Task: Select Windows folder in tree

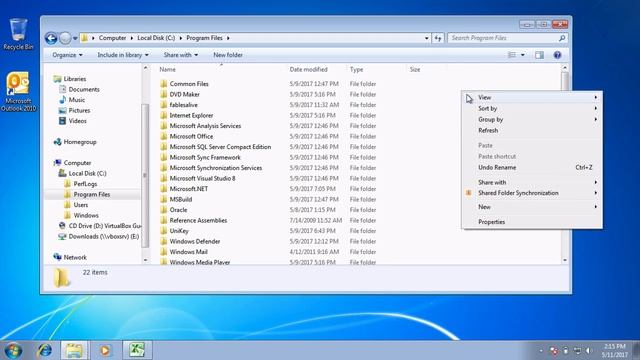Action: (86, 216)
